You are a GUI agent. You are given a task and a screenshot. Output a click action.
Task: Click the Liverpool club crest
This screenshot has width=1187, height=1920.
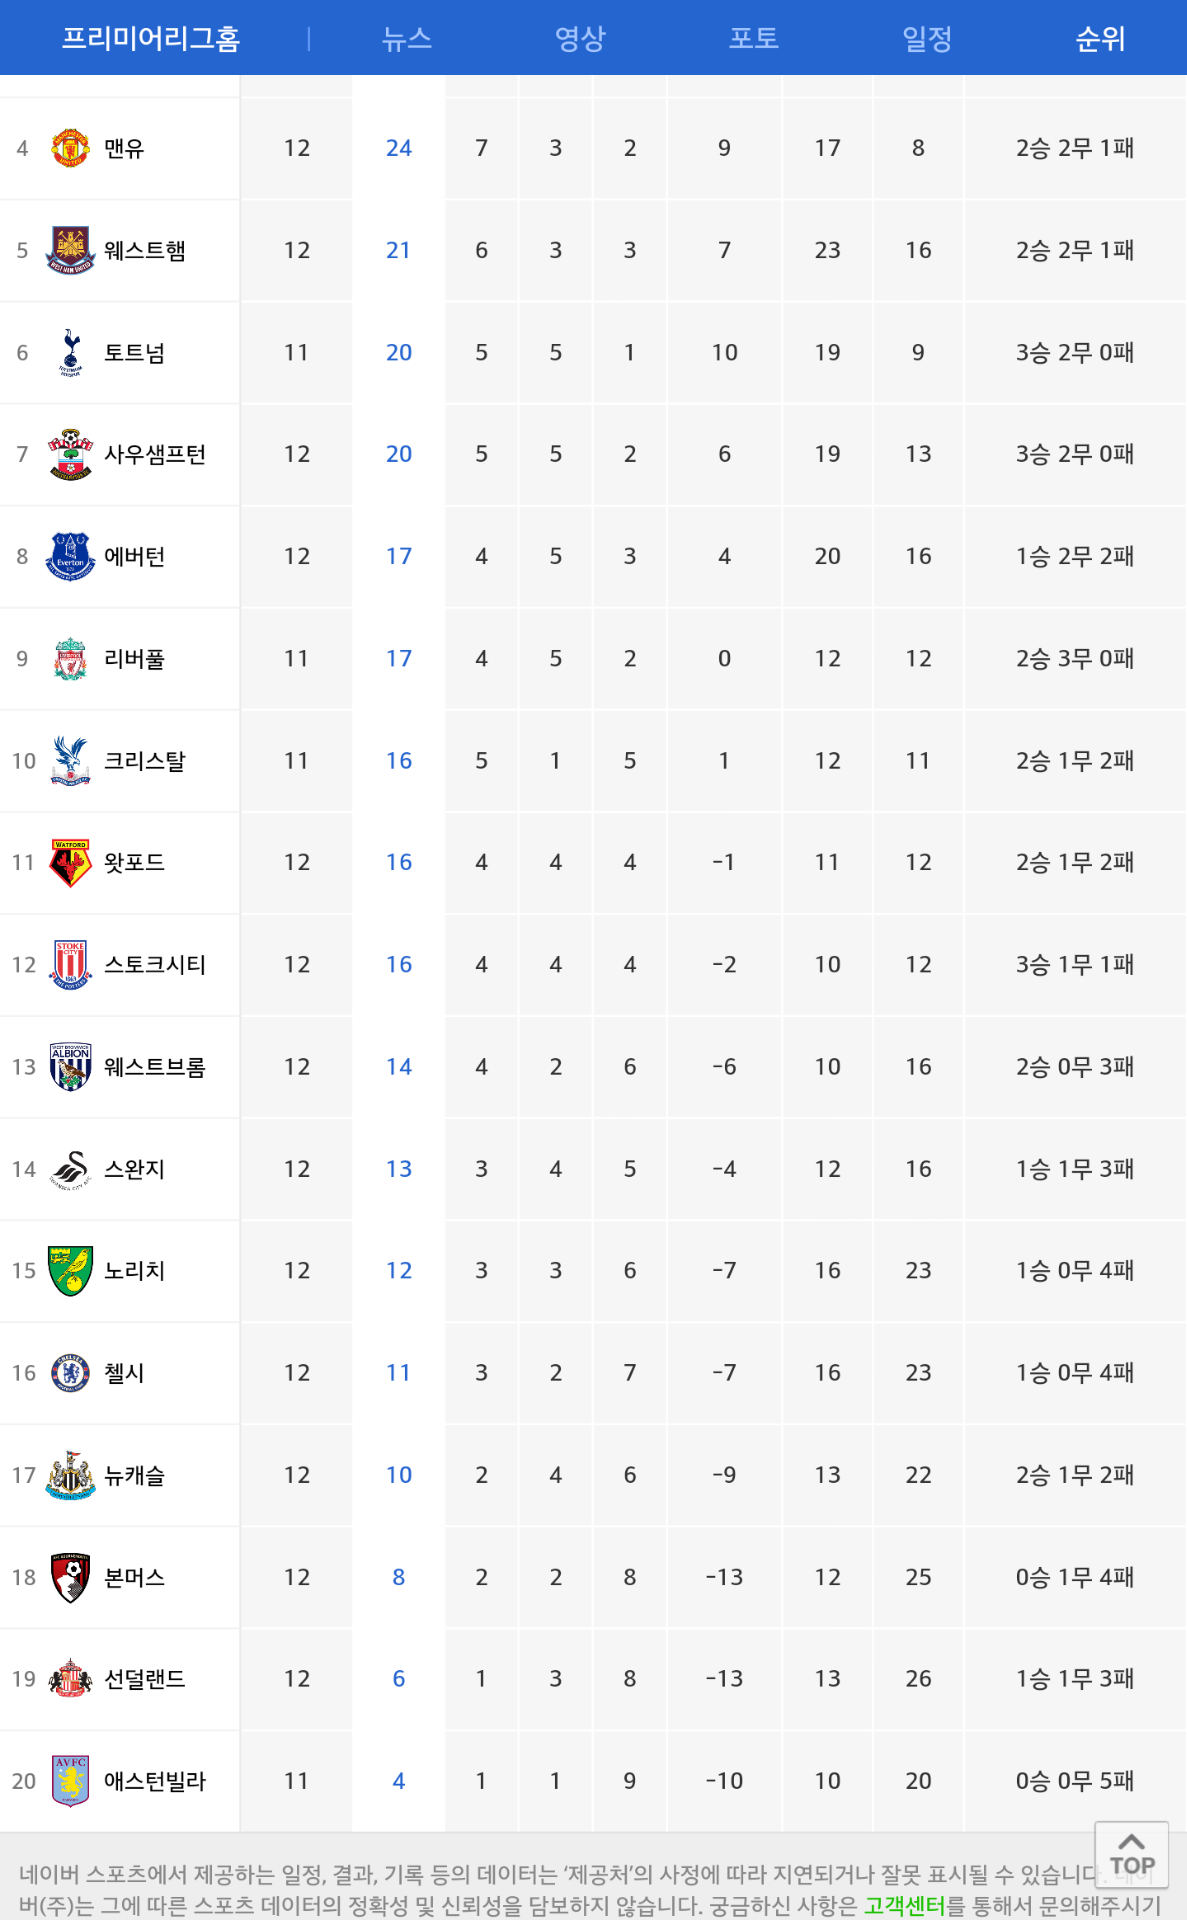[70, 658]
